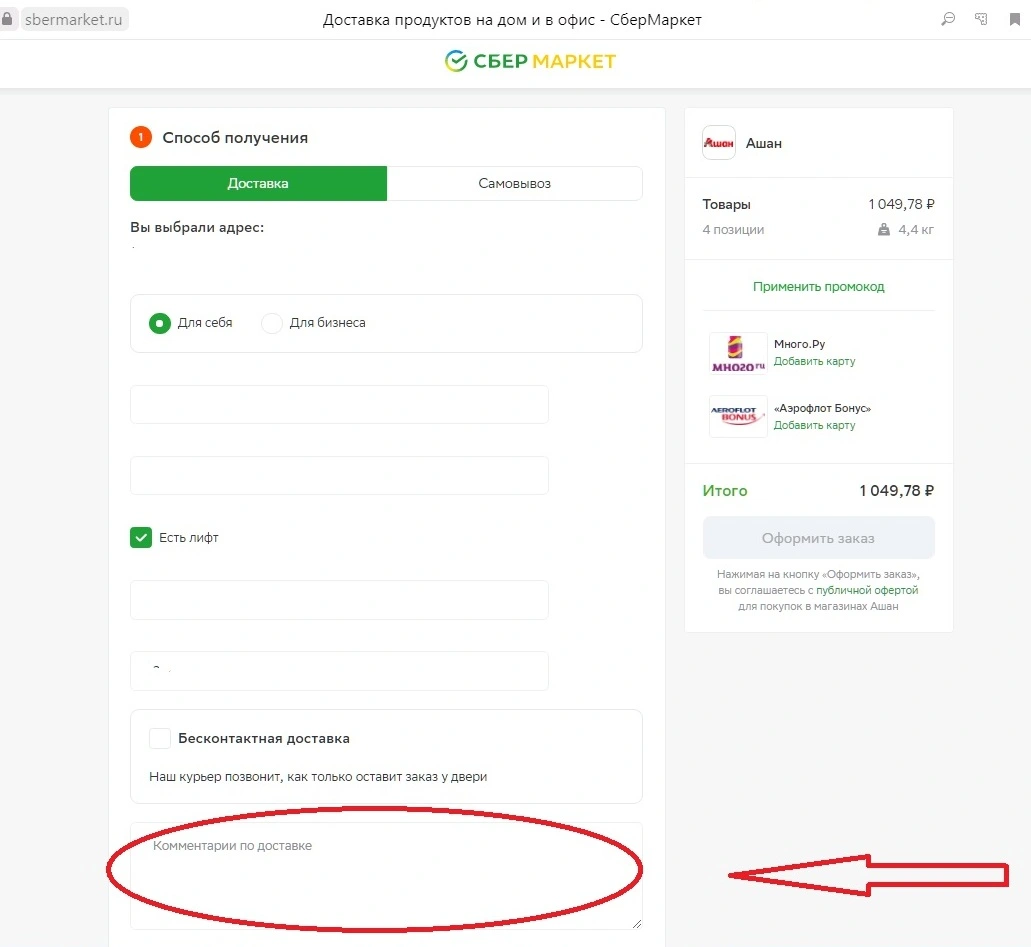Screen dimensions: 1031x947
Task: Click the input field above Бесконтактная доставка
Action: [x=339, y=671]
